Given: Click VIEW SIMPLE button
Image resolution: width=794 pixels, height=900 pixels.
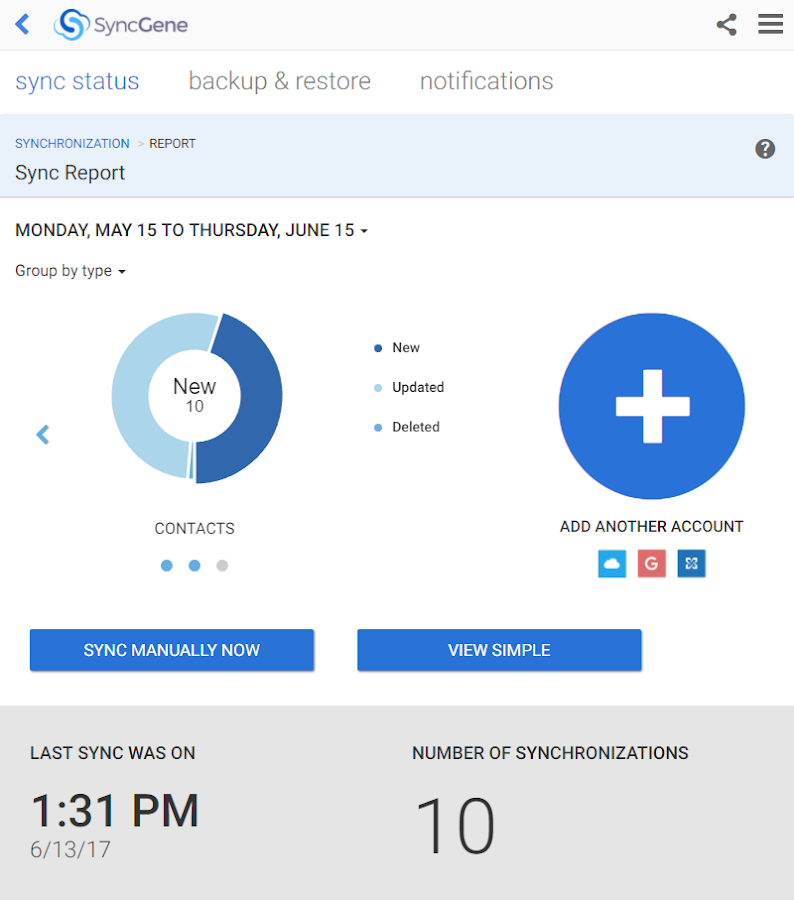Looking at the screenshot, I should point(499,650).
